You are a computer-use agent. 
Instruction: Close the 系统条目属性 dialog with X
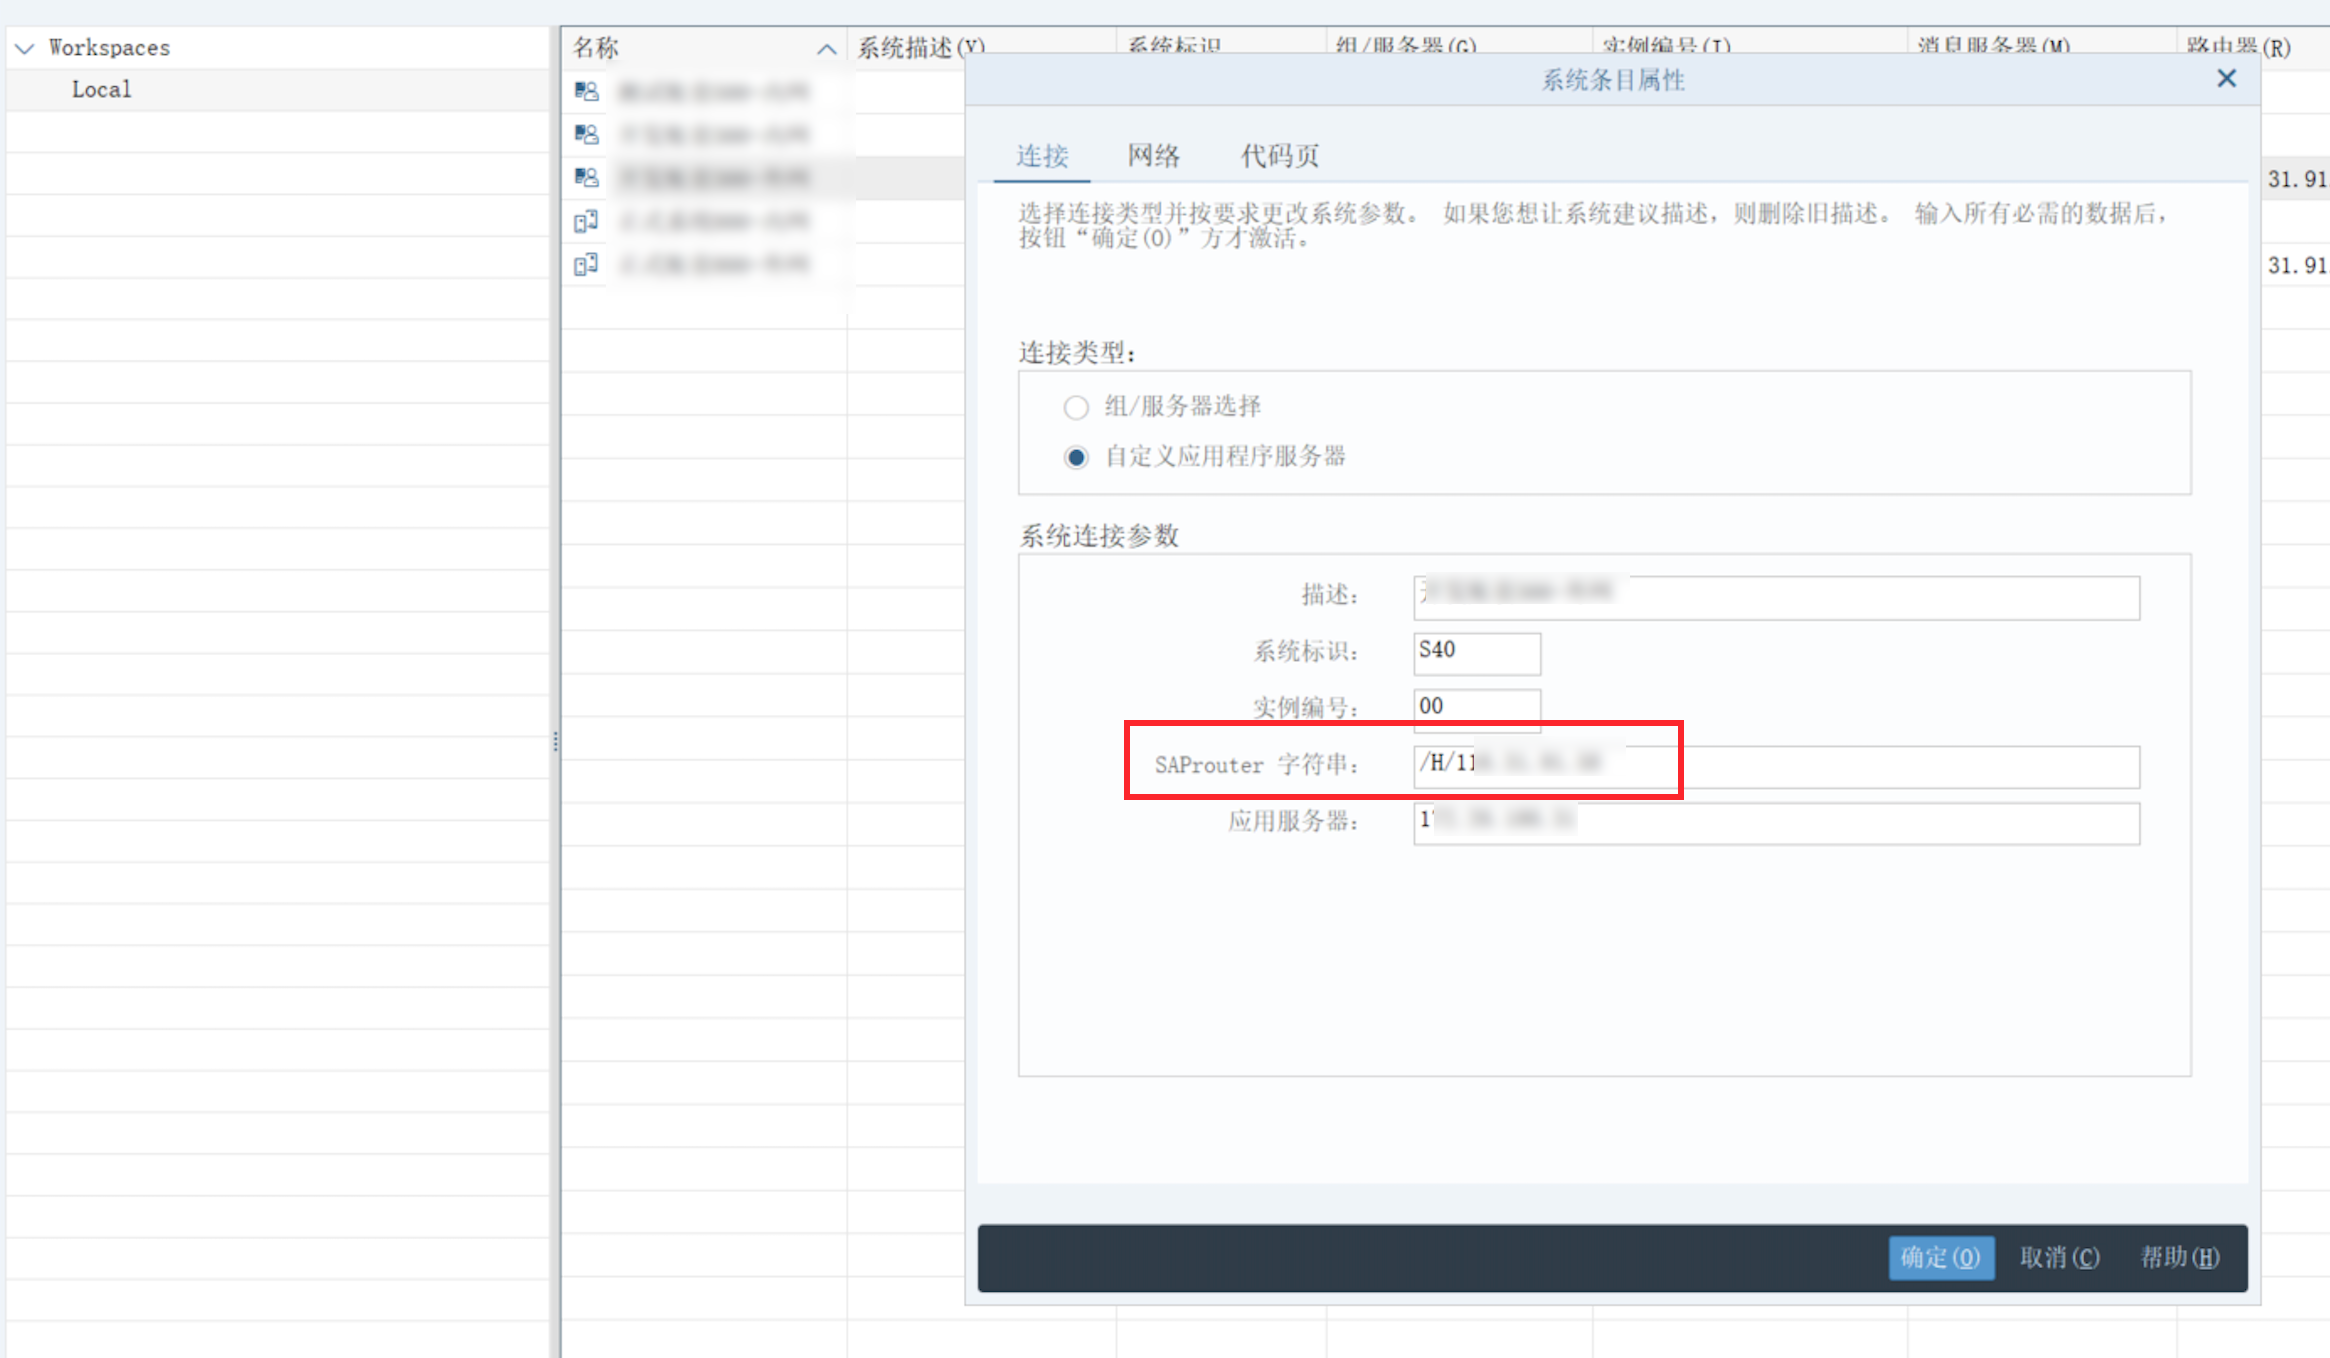[2226, 79]
